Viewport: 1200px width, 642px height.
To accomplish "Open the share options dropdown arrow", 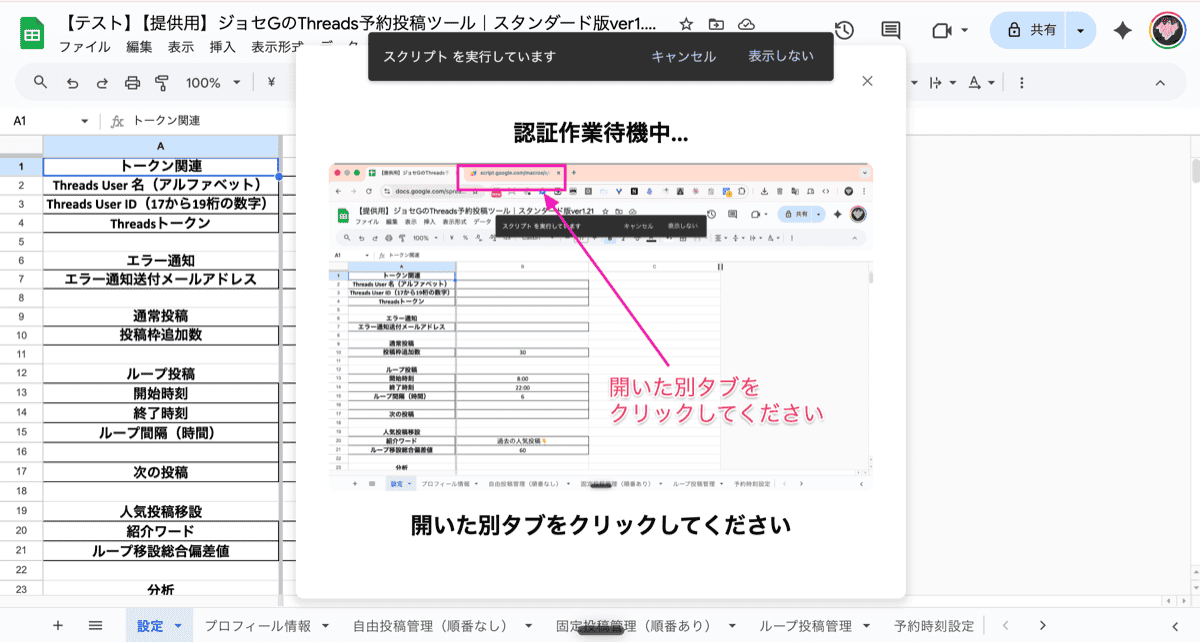I will coord(1080,31).
